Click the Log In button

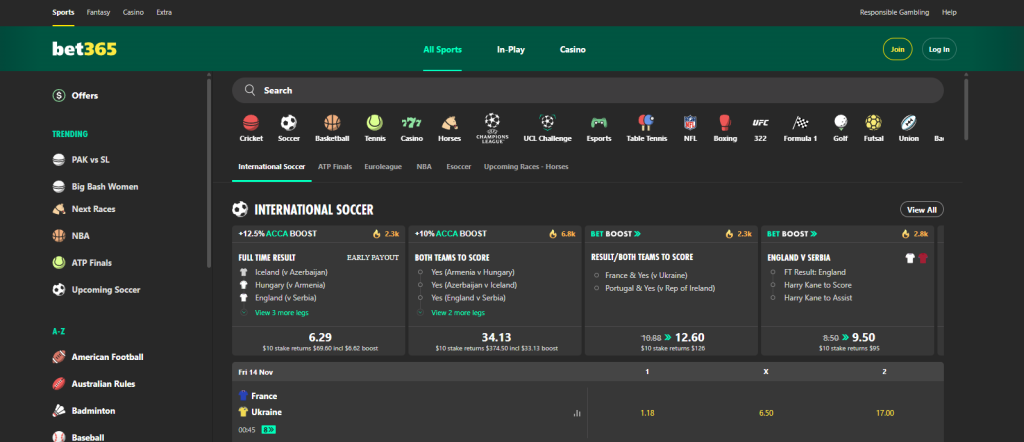[939, 50]
